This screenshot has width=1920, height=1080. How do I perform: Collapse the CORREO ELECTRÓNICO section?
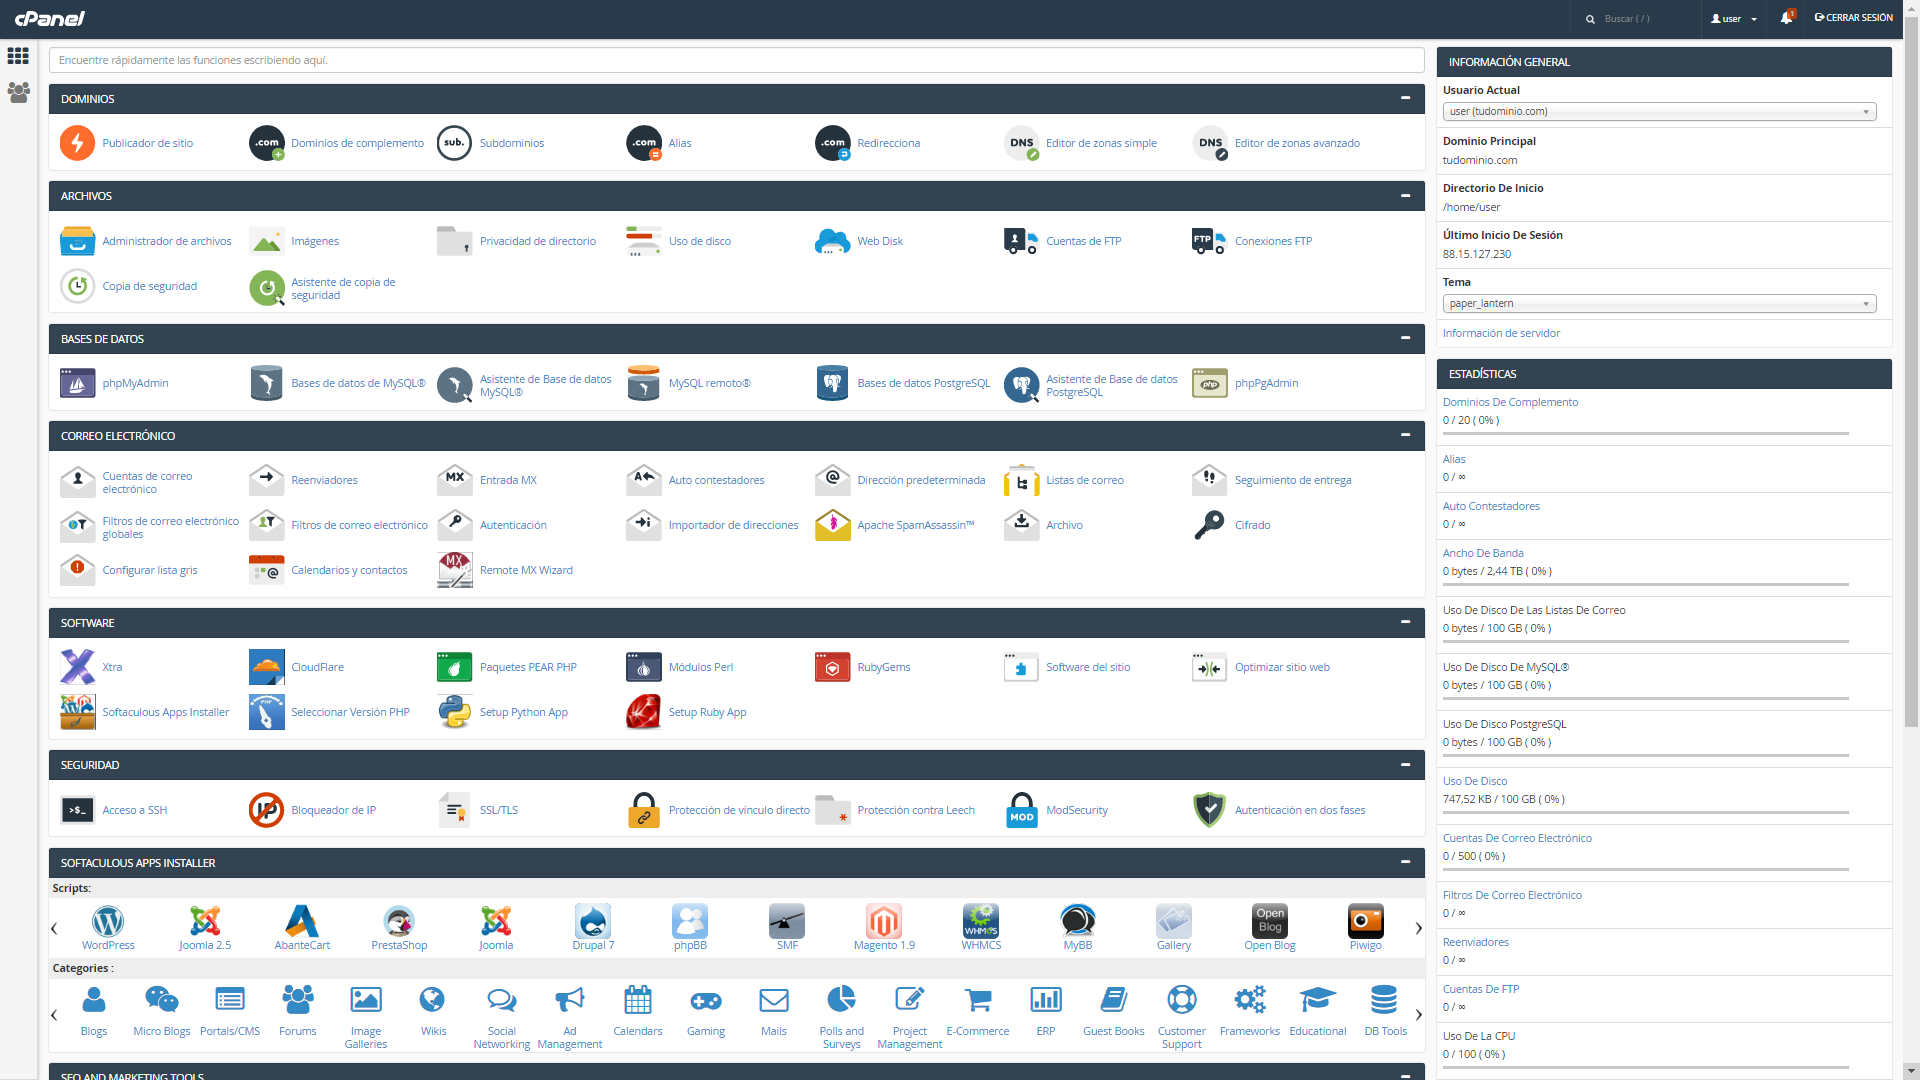[1405, 435]
